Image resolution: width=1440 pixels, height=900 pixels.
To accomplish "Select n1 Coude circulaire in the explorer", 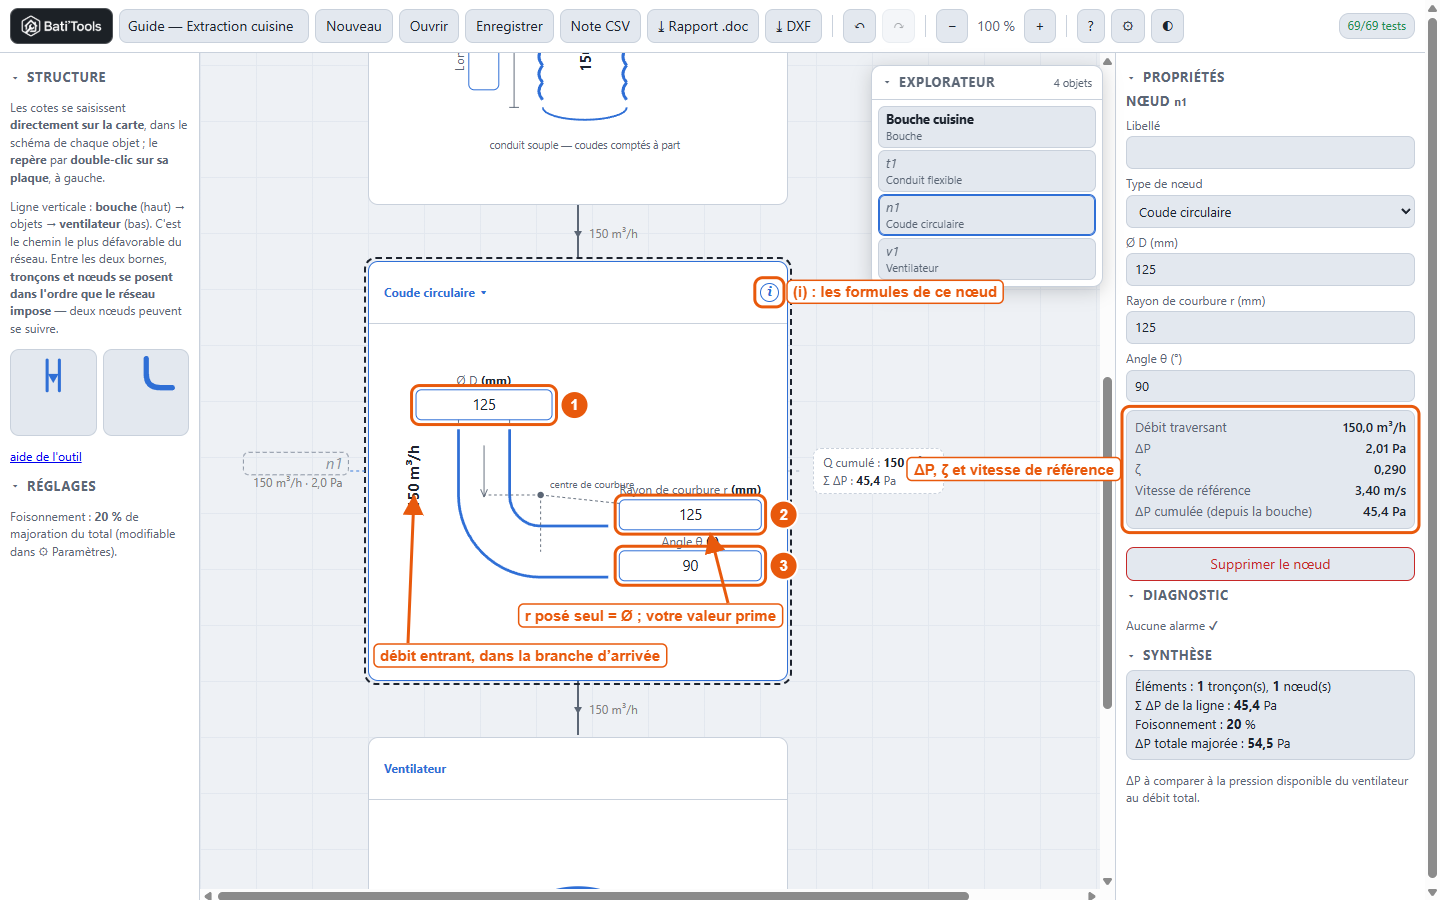I will (987, 215).
